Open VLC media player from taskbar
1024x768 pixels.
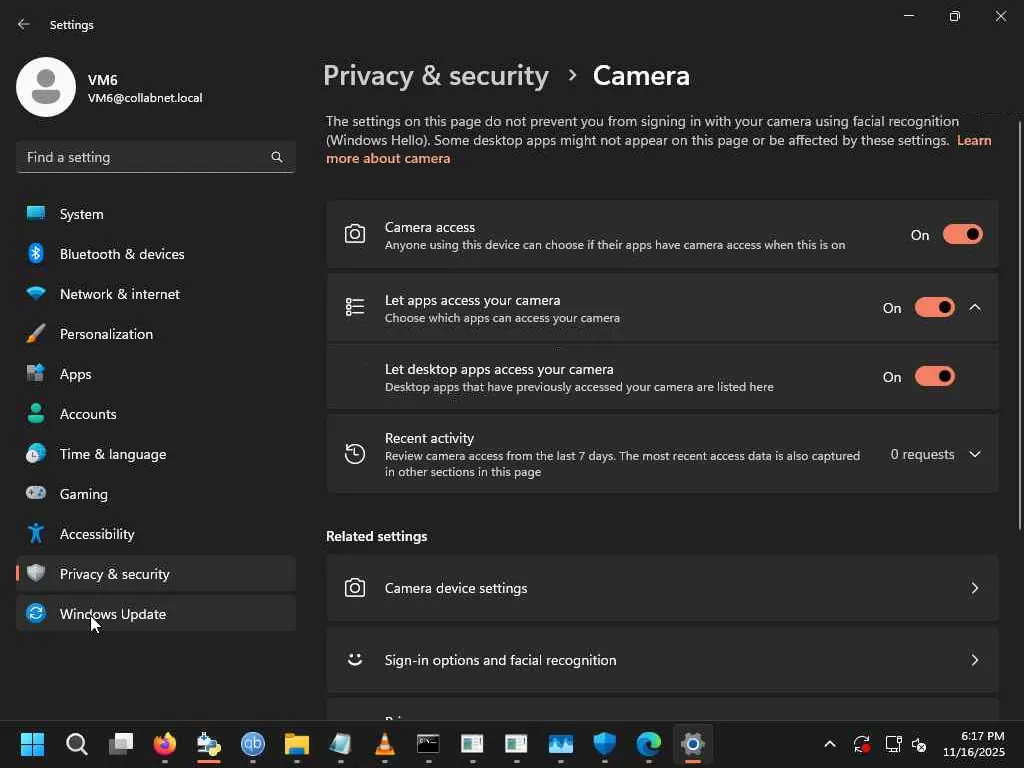[x=384, y=744]
